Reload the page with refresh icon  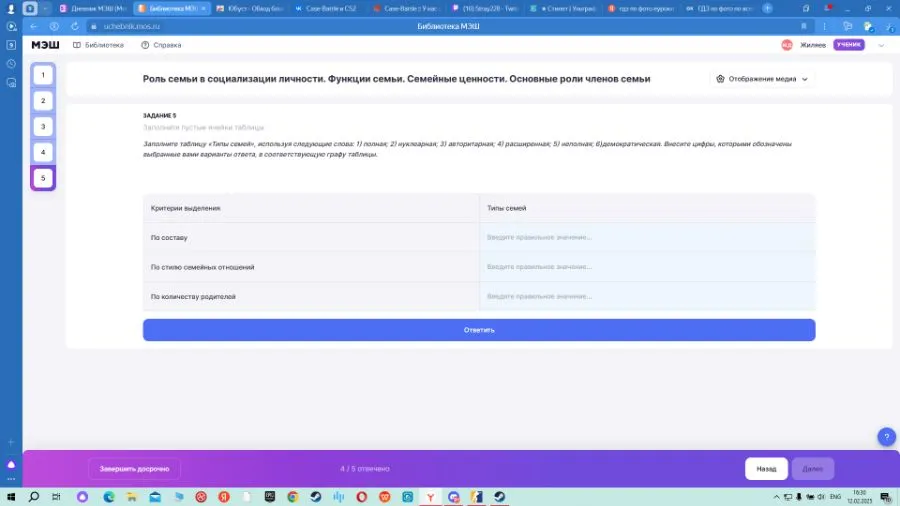click(x=75, y=26)
